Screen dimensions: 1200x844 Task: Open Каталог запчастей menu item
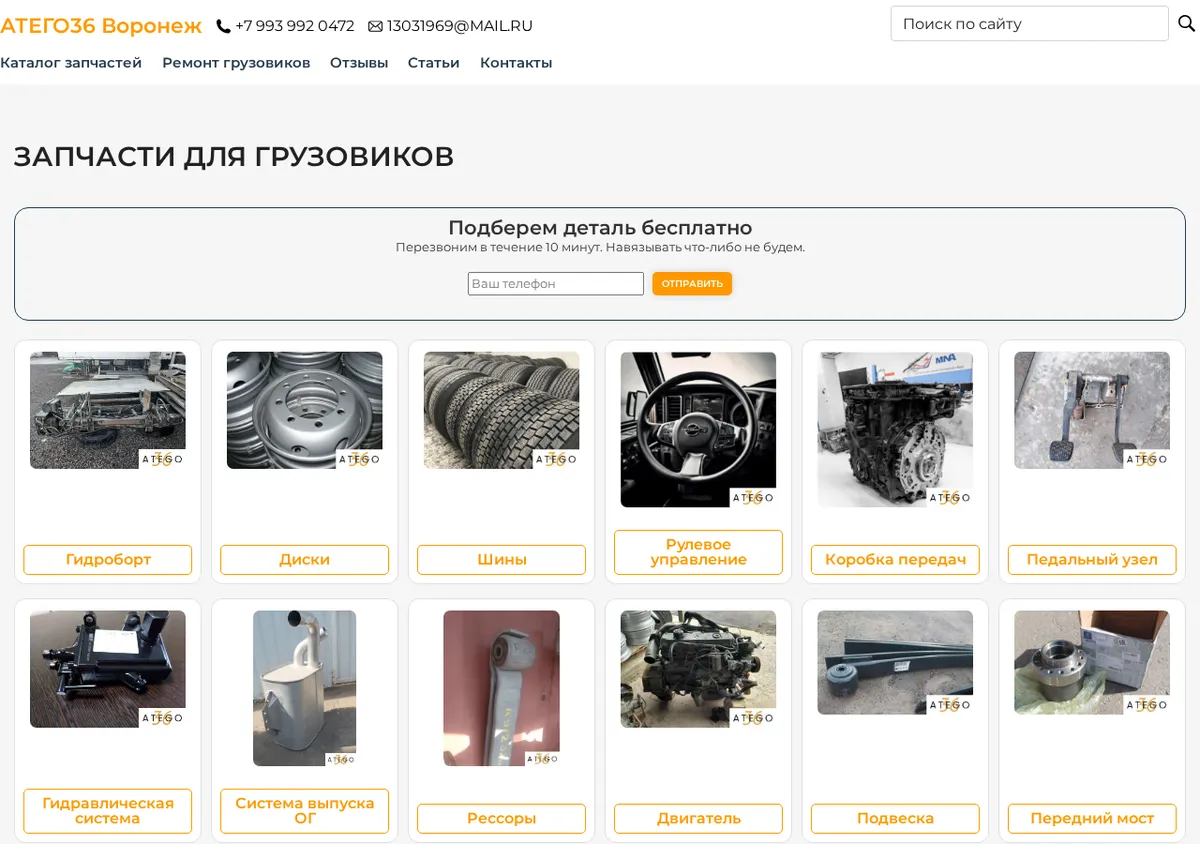[71, 63]
